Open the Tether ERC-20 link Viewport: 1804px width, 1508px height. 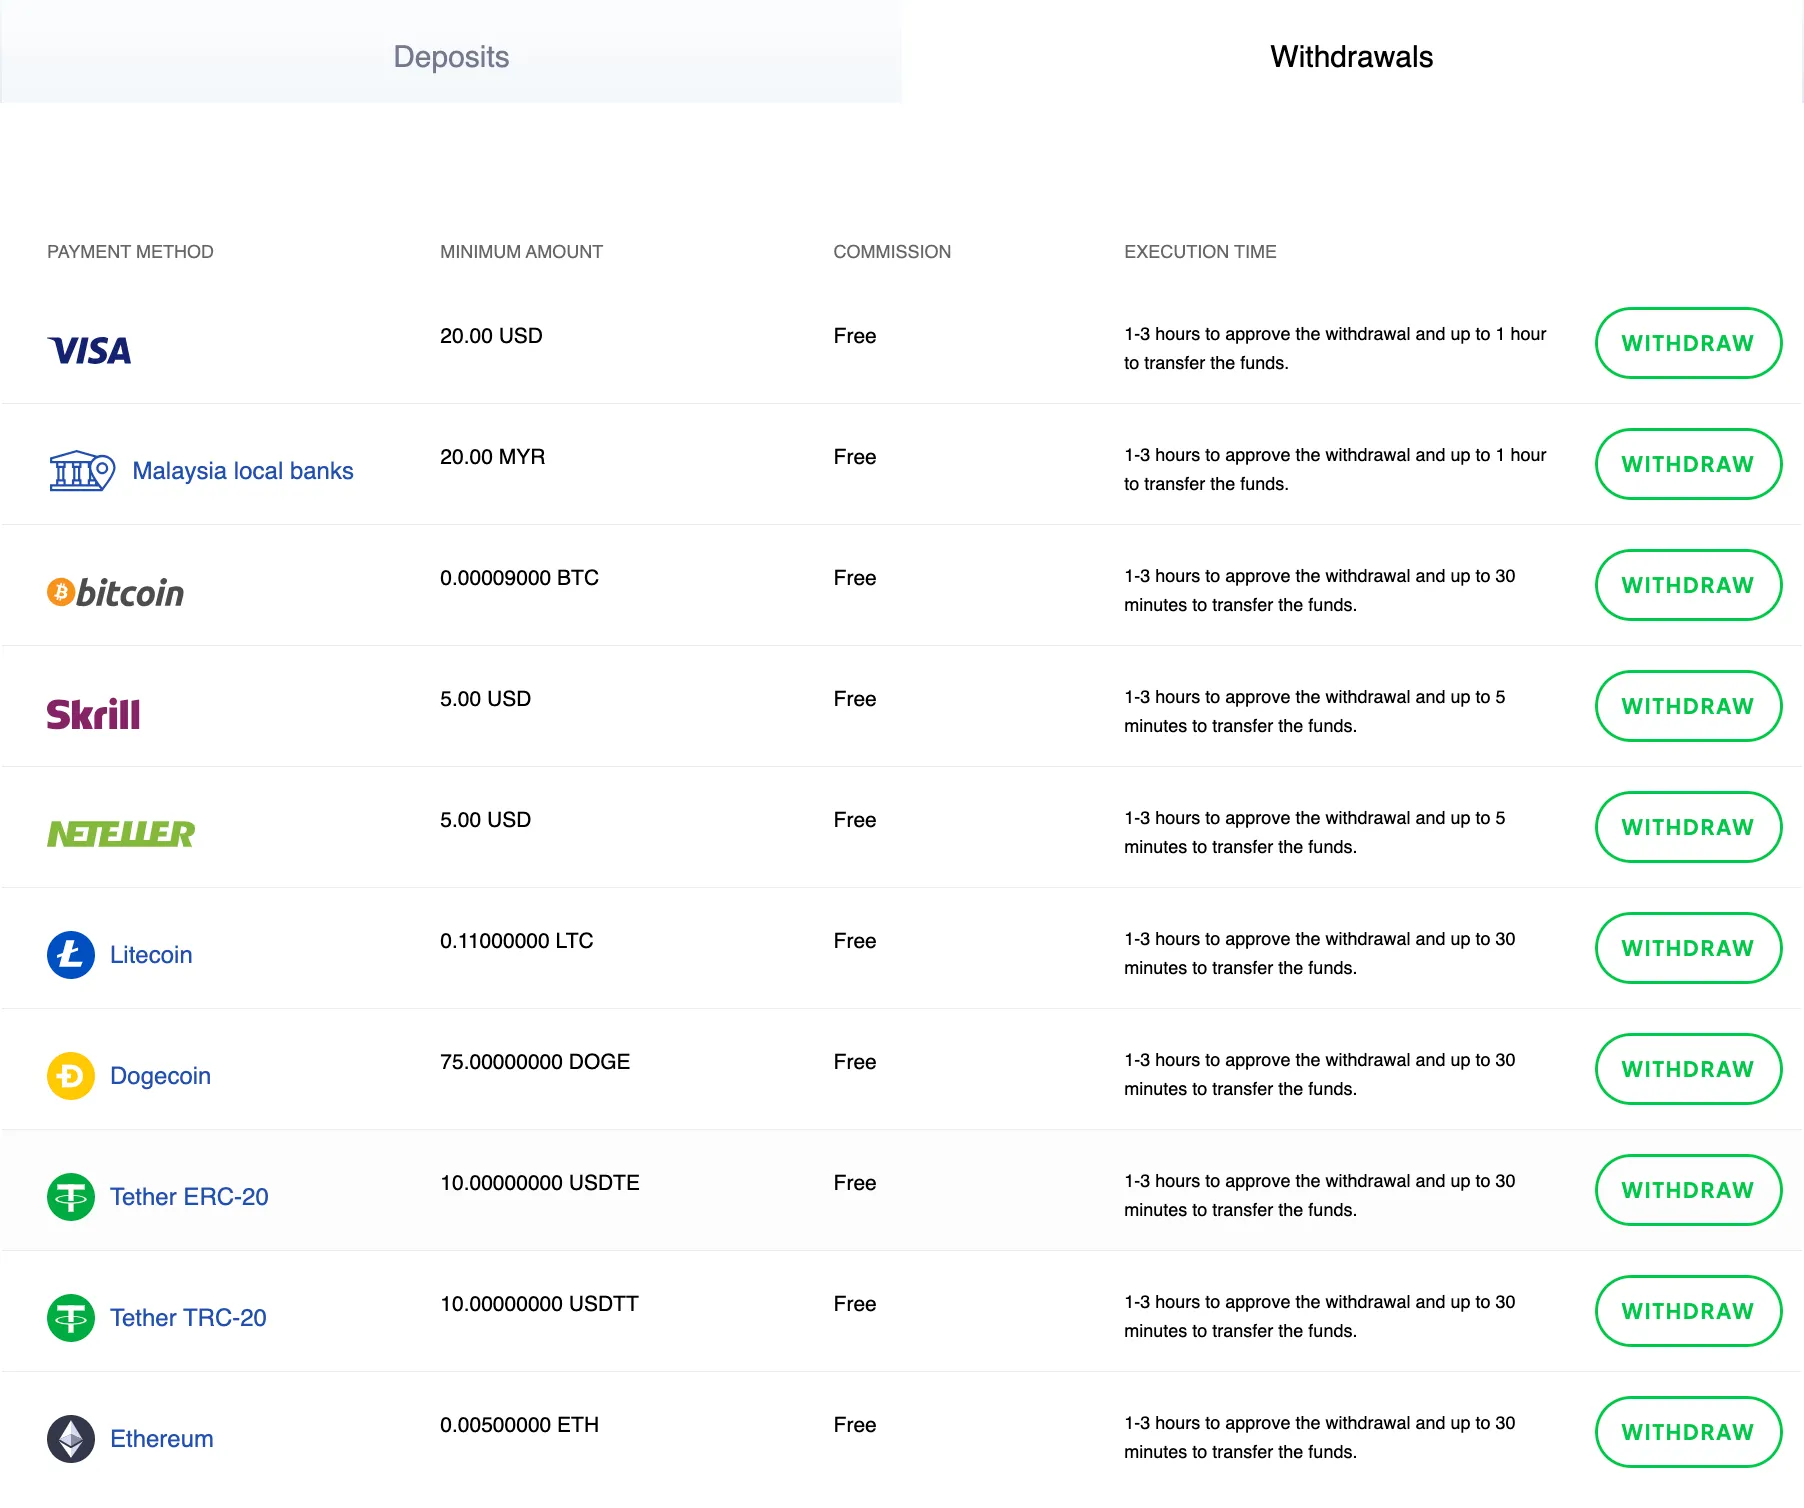[x=189, y=1197]
